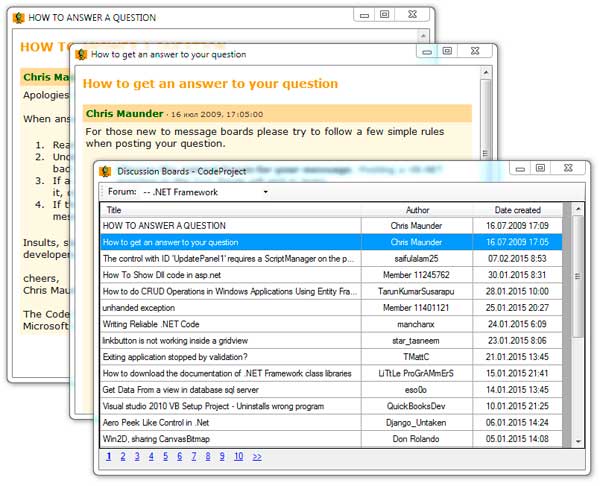Click scroll up arrow in 'How to get an answer' window

click(x=486, y=72)
